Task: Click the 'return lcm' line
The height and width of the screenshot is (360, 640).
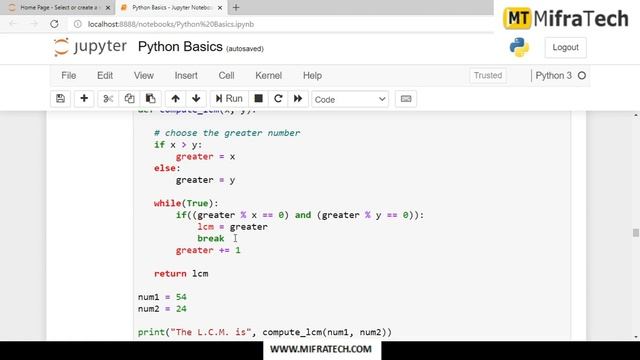Action: click(x=181, y=274)
